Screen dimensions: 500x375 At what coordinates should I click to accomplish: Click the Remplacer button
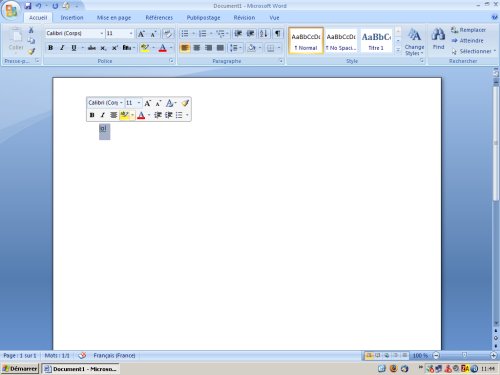point(469,30)
